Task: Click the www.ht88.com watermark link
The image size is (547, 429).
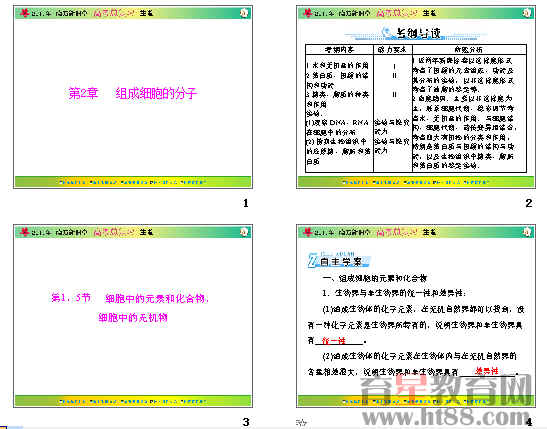Action: [x=446, y=417]
